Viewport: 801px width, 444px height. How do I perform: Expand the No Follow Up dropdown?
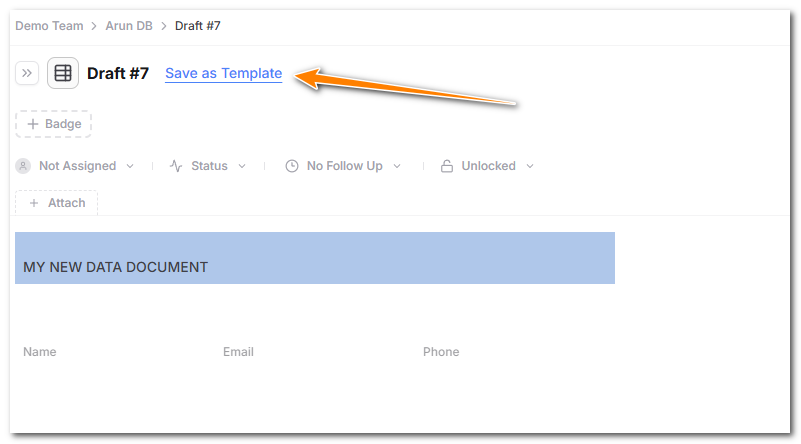click(397, 166)
